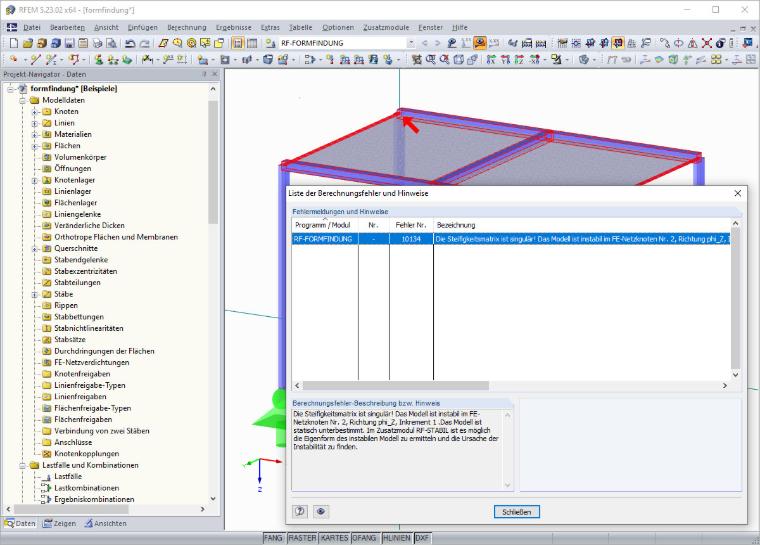This screenshot has width=760, height=545.
Task: Click the black info sphere icon
Action: (x=721, y=43)
